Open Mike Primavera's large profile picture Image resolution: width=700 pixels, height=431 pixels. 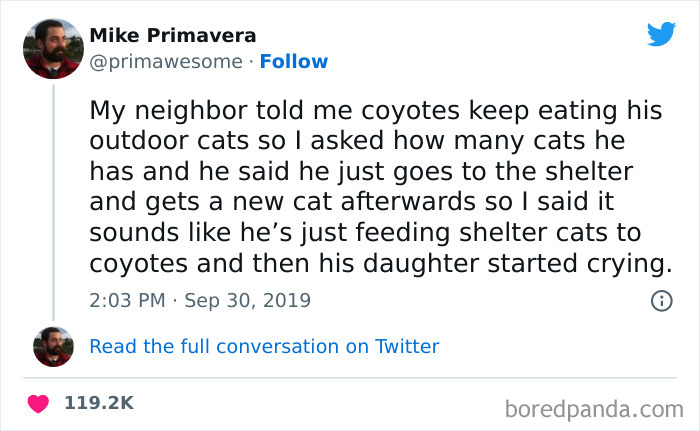click(53, 48)
